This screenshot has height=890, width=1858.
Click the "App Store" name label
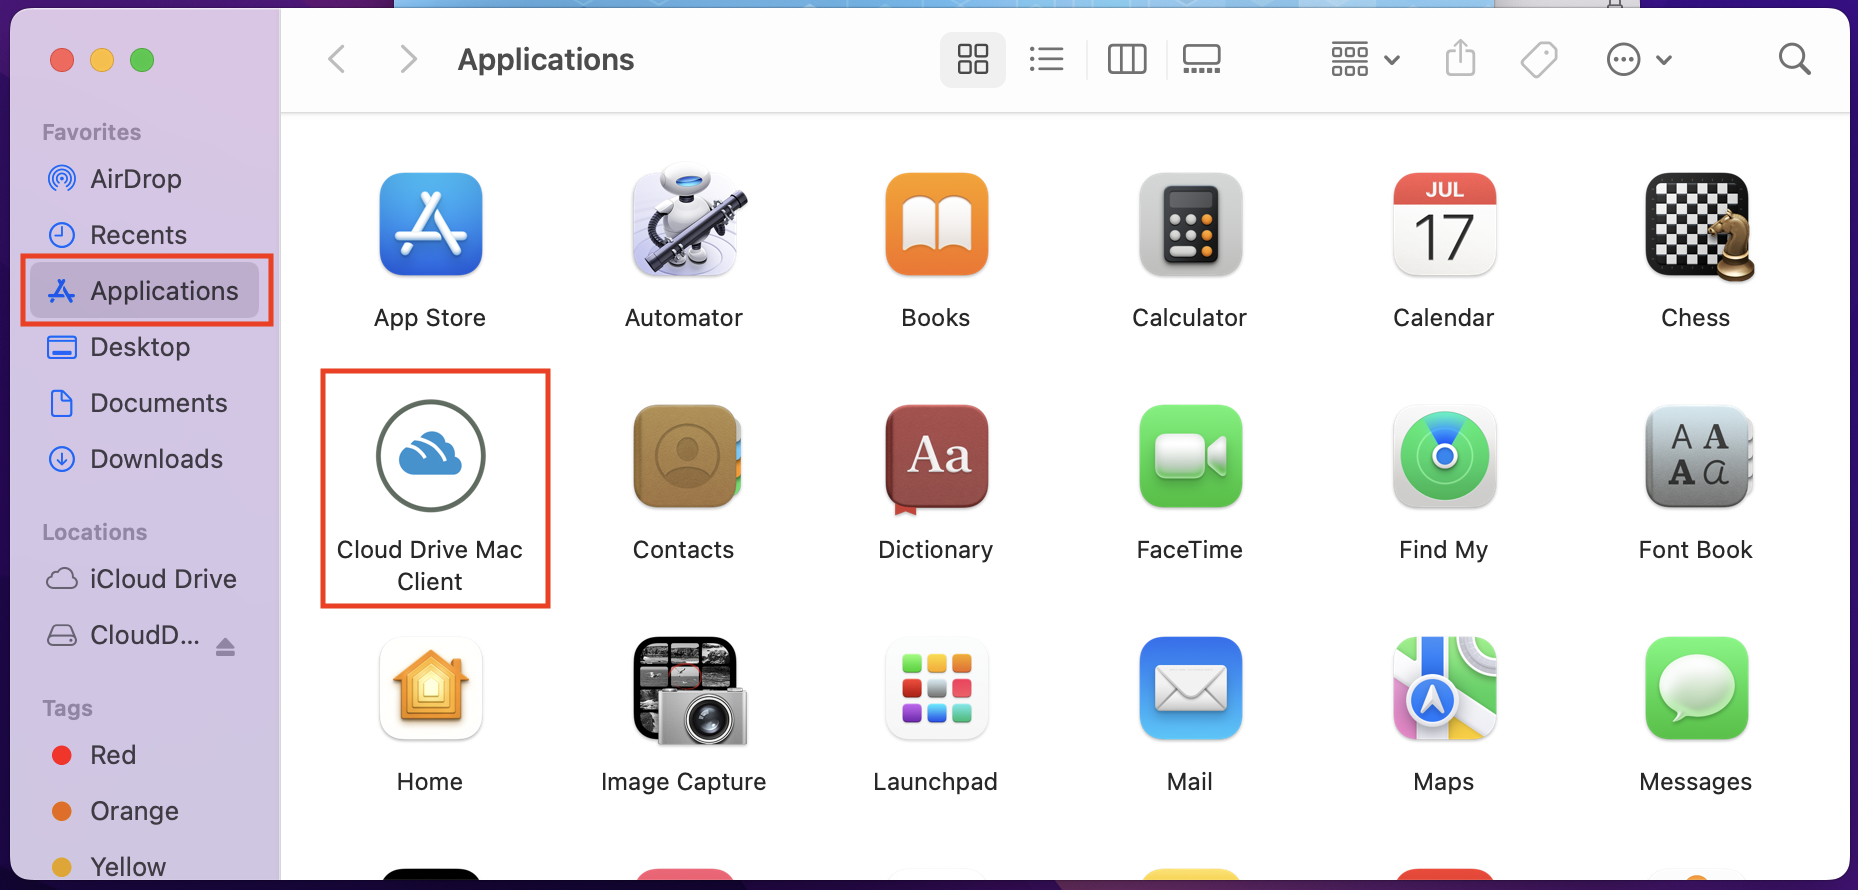pos(430,318)
